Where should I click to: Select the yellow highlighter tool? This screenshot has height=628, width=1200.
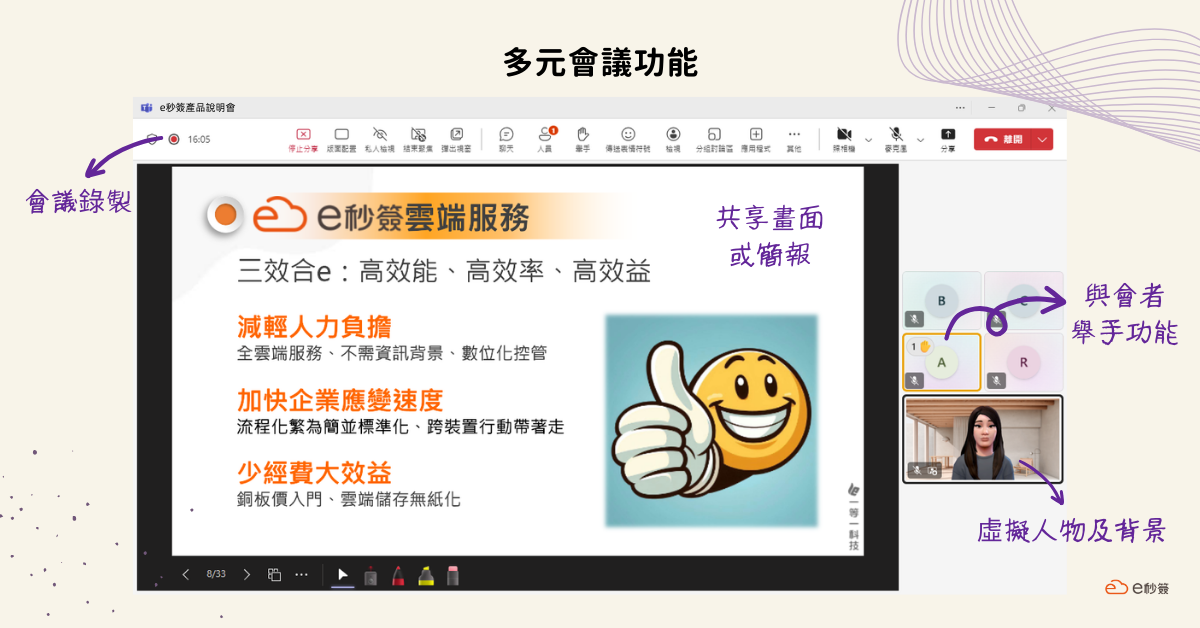425,575
